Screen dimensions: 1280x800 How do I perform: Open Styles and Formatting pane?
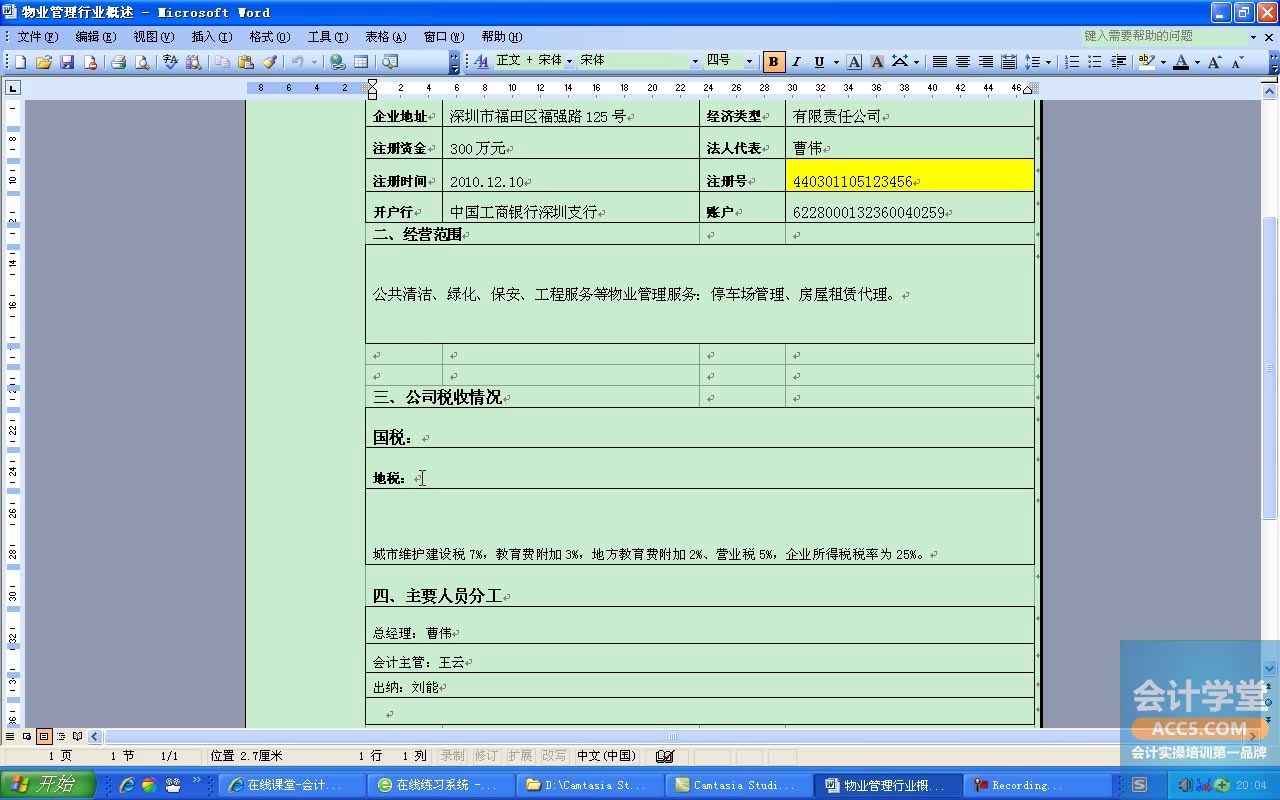tap(481, 62)
